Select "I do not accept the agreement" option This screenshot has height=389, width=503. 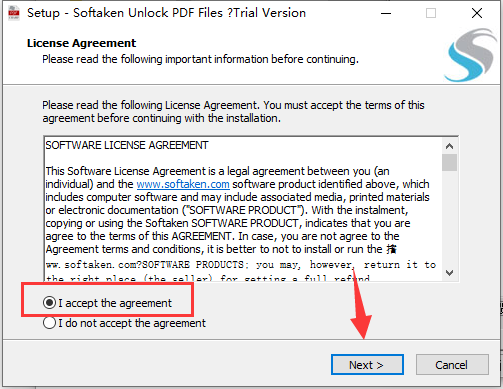49,323
